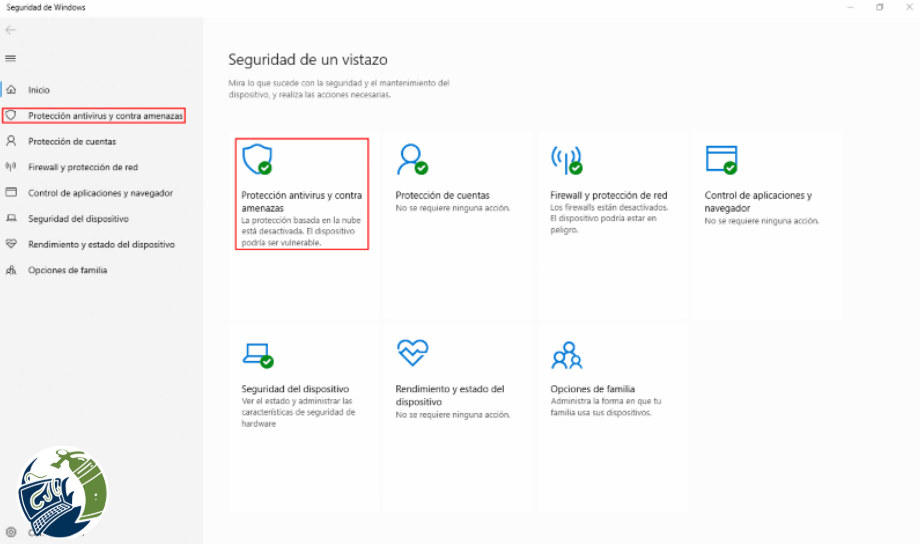The image size is (920, 544).
Task: Click the large person icon on the Protección de cuentas tile
Action: coord(411,160)
